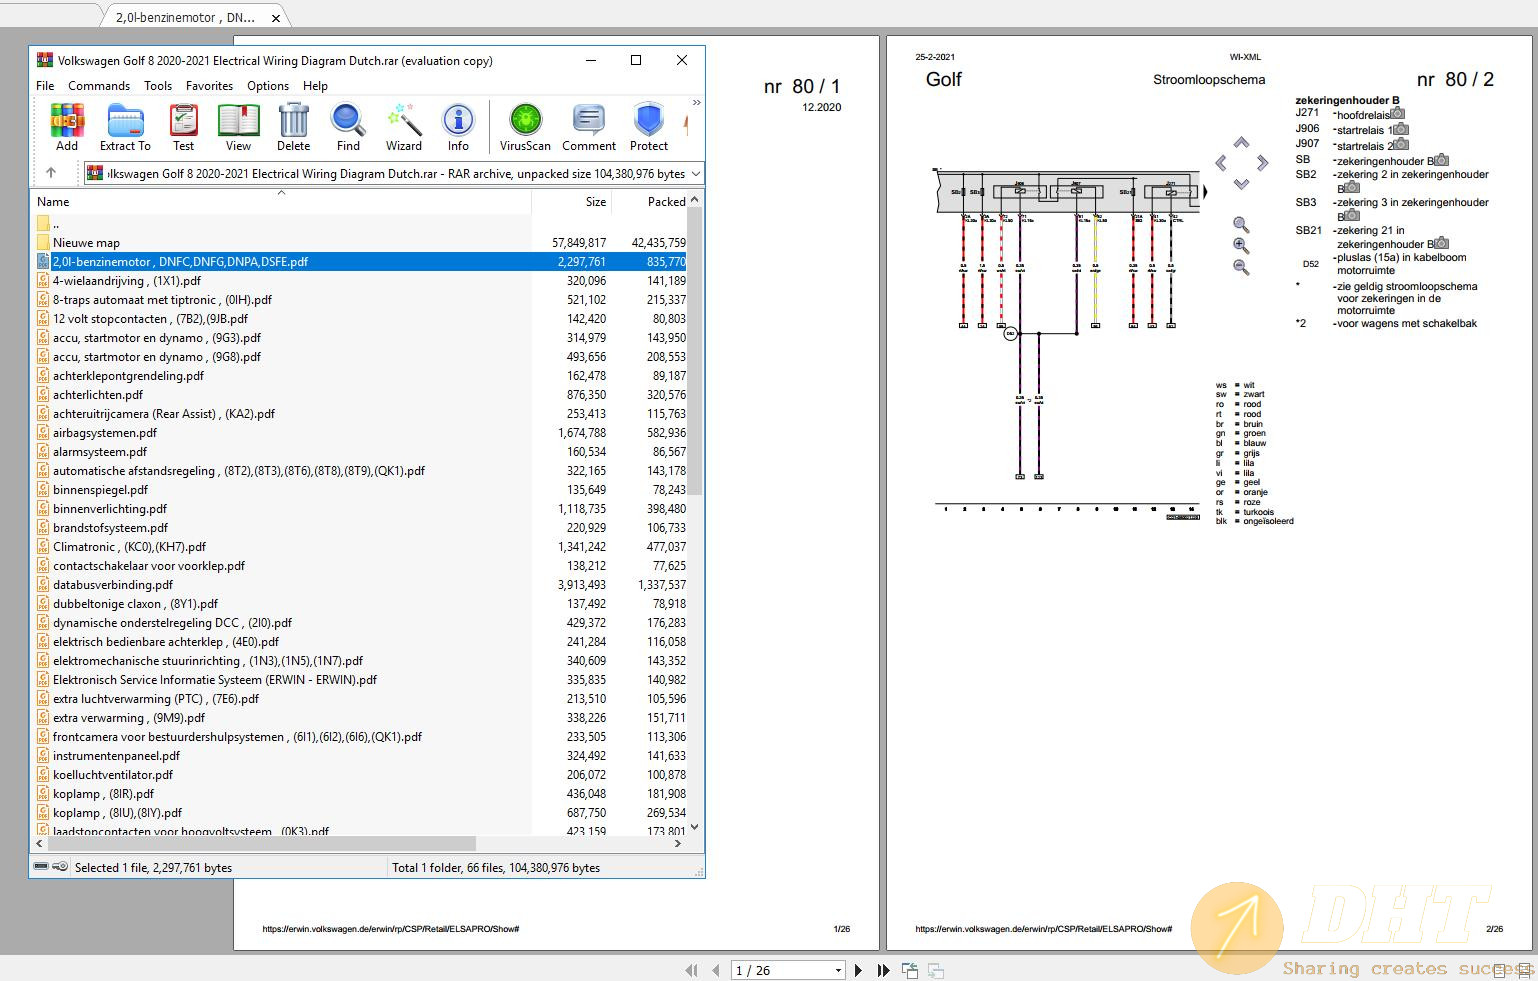The width and height of the screenshot is (1538, 981).
Task: Sort file list by Size column
Action: coord(571,201)
